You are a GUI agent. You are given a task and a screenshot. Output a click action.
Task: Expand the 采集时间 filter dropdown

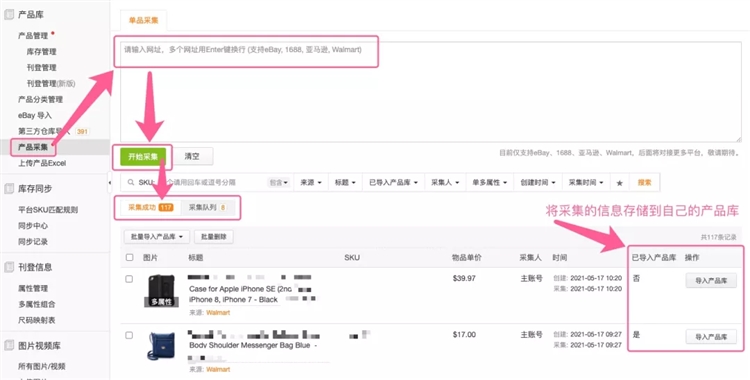click(586, 182)
